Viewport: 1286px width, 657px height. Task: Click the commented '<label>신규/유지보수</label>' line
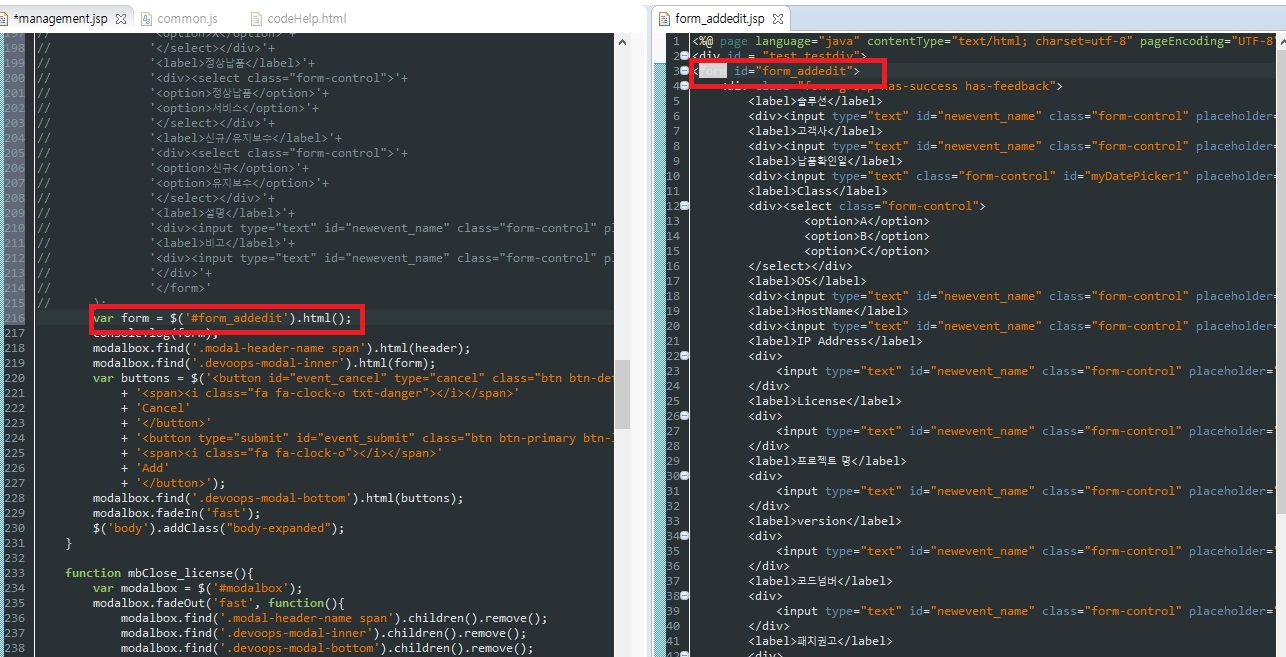[x=245, y=138]
